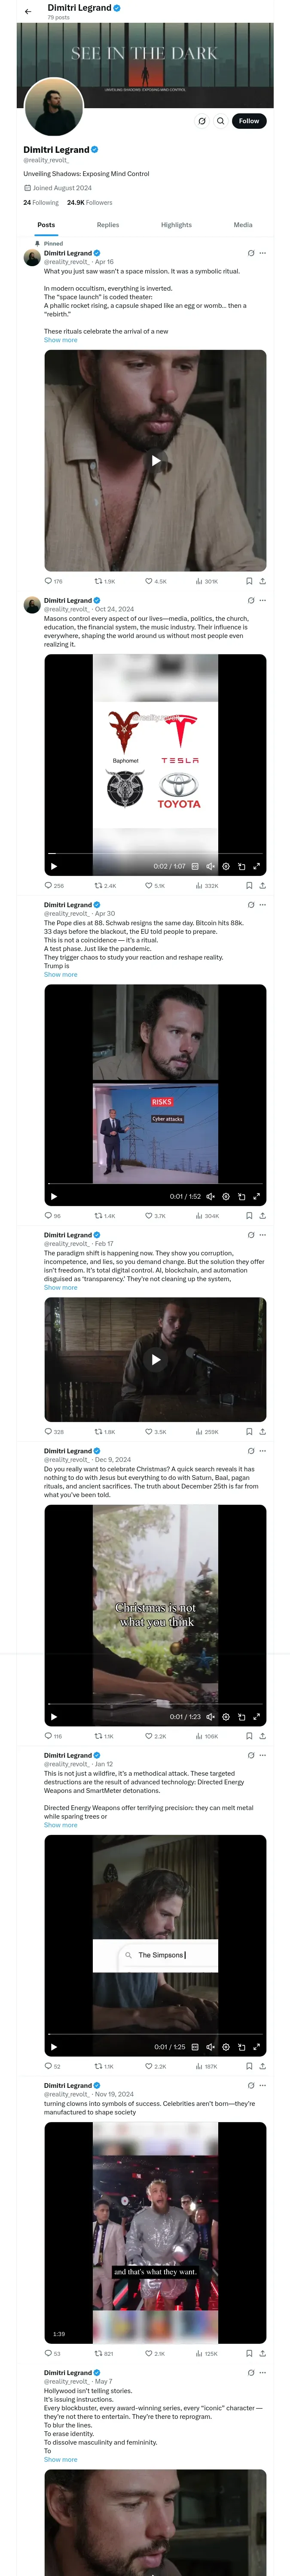The width and height of the screenshot is (290, 2576).
Task: Click the Grok icon beside profile search
Action: [202, 121]
